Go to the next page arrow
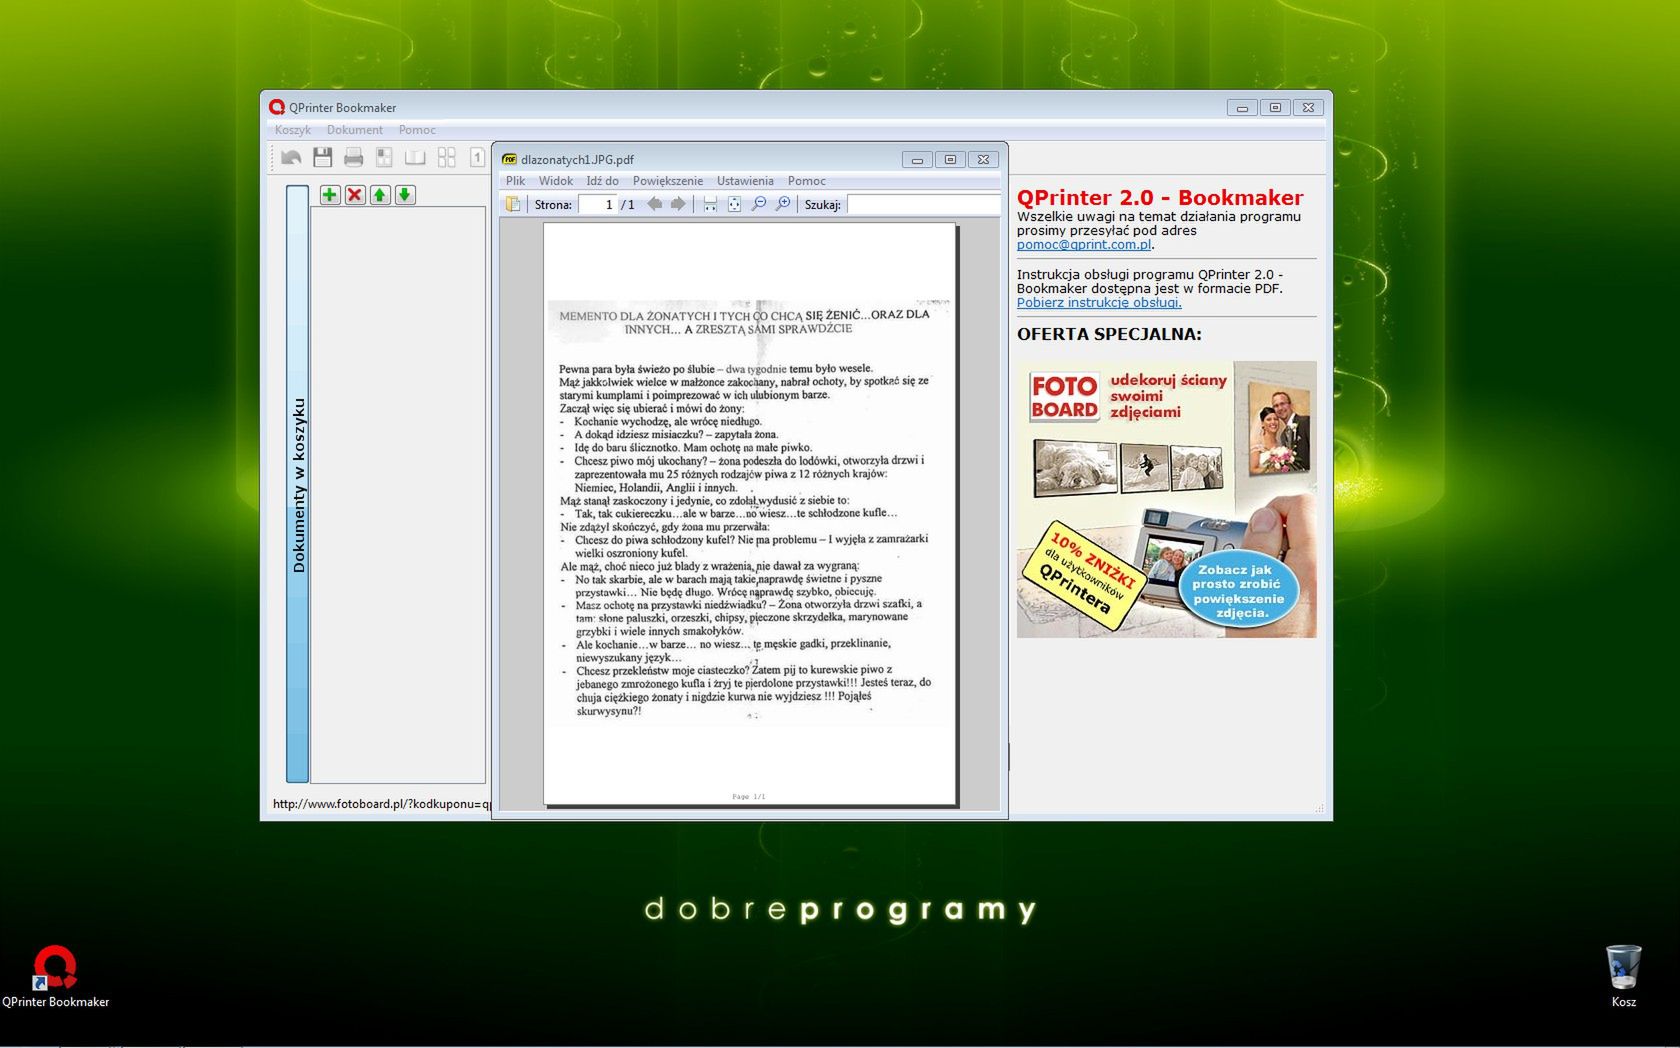1680x1048 pixels. 678,204
